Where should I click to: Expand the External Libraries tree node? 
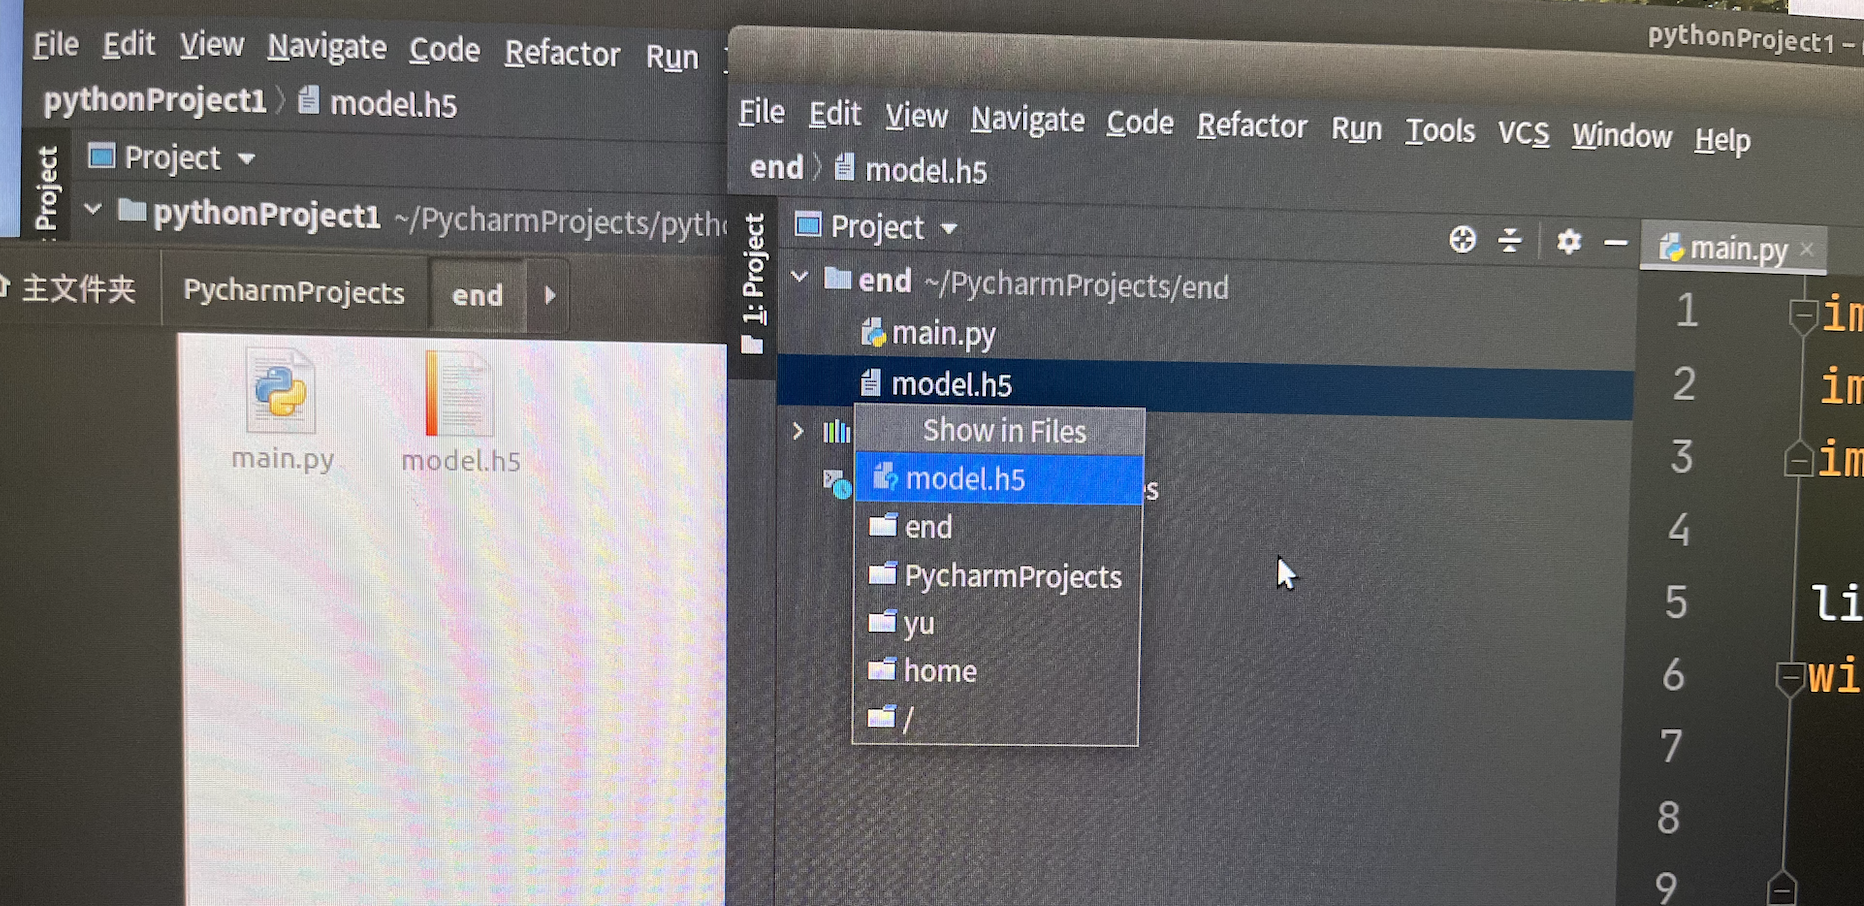798,431
